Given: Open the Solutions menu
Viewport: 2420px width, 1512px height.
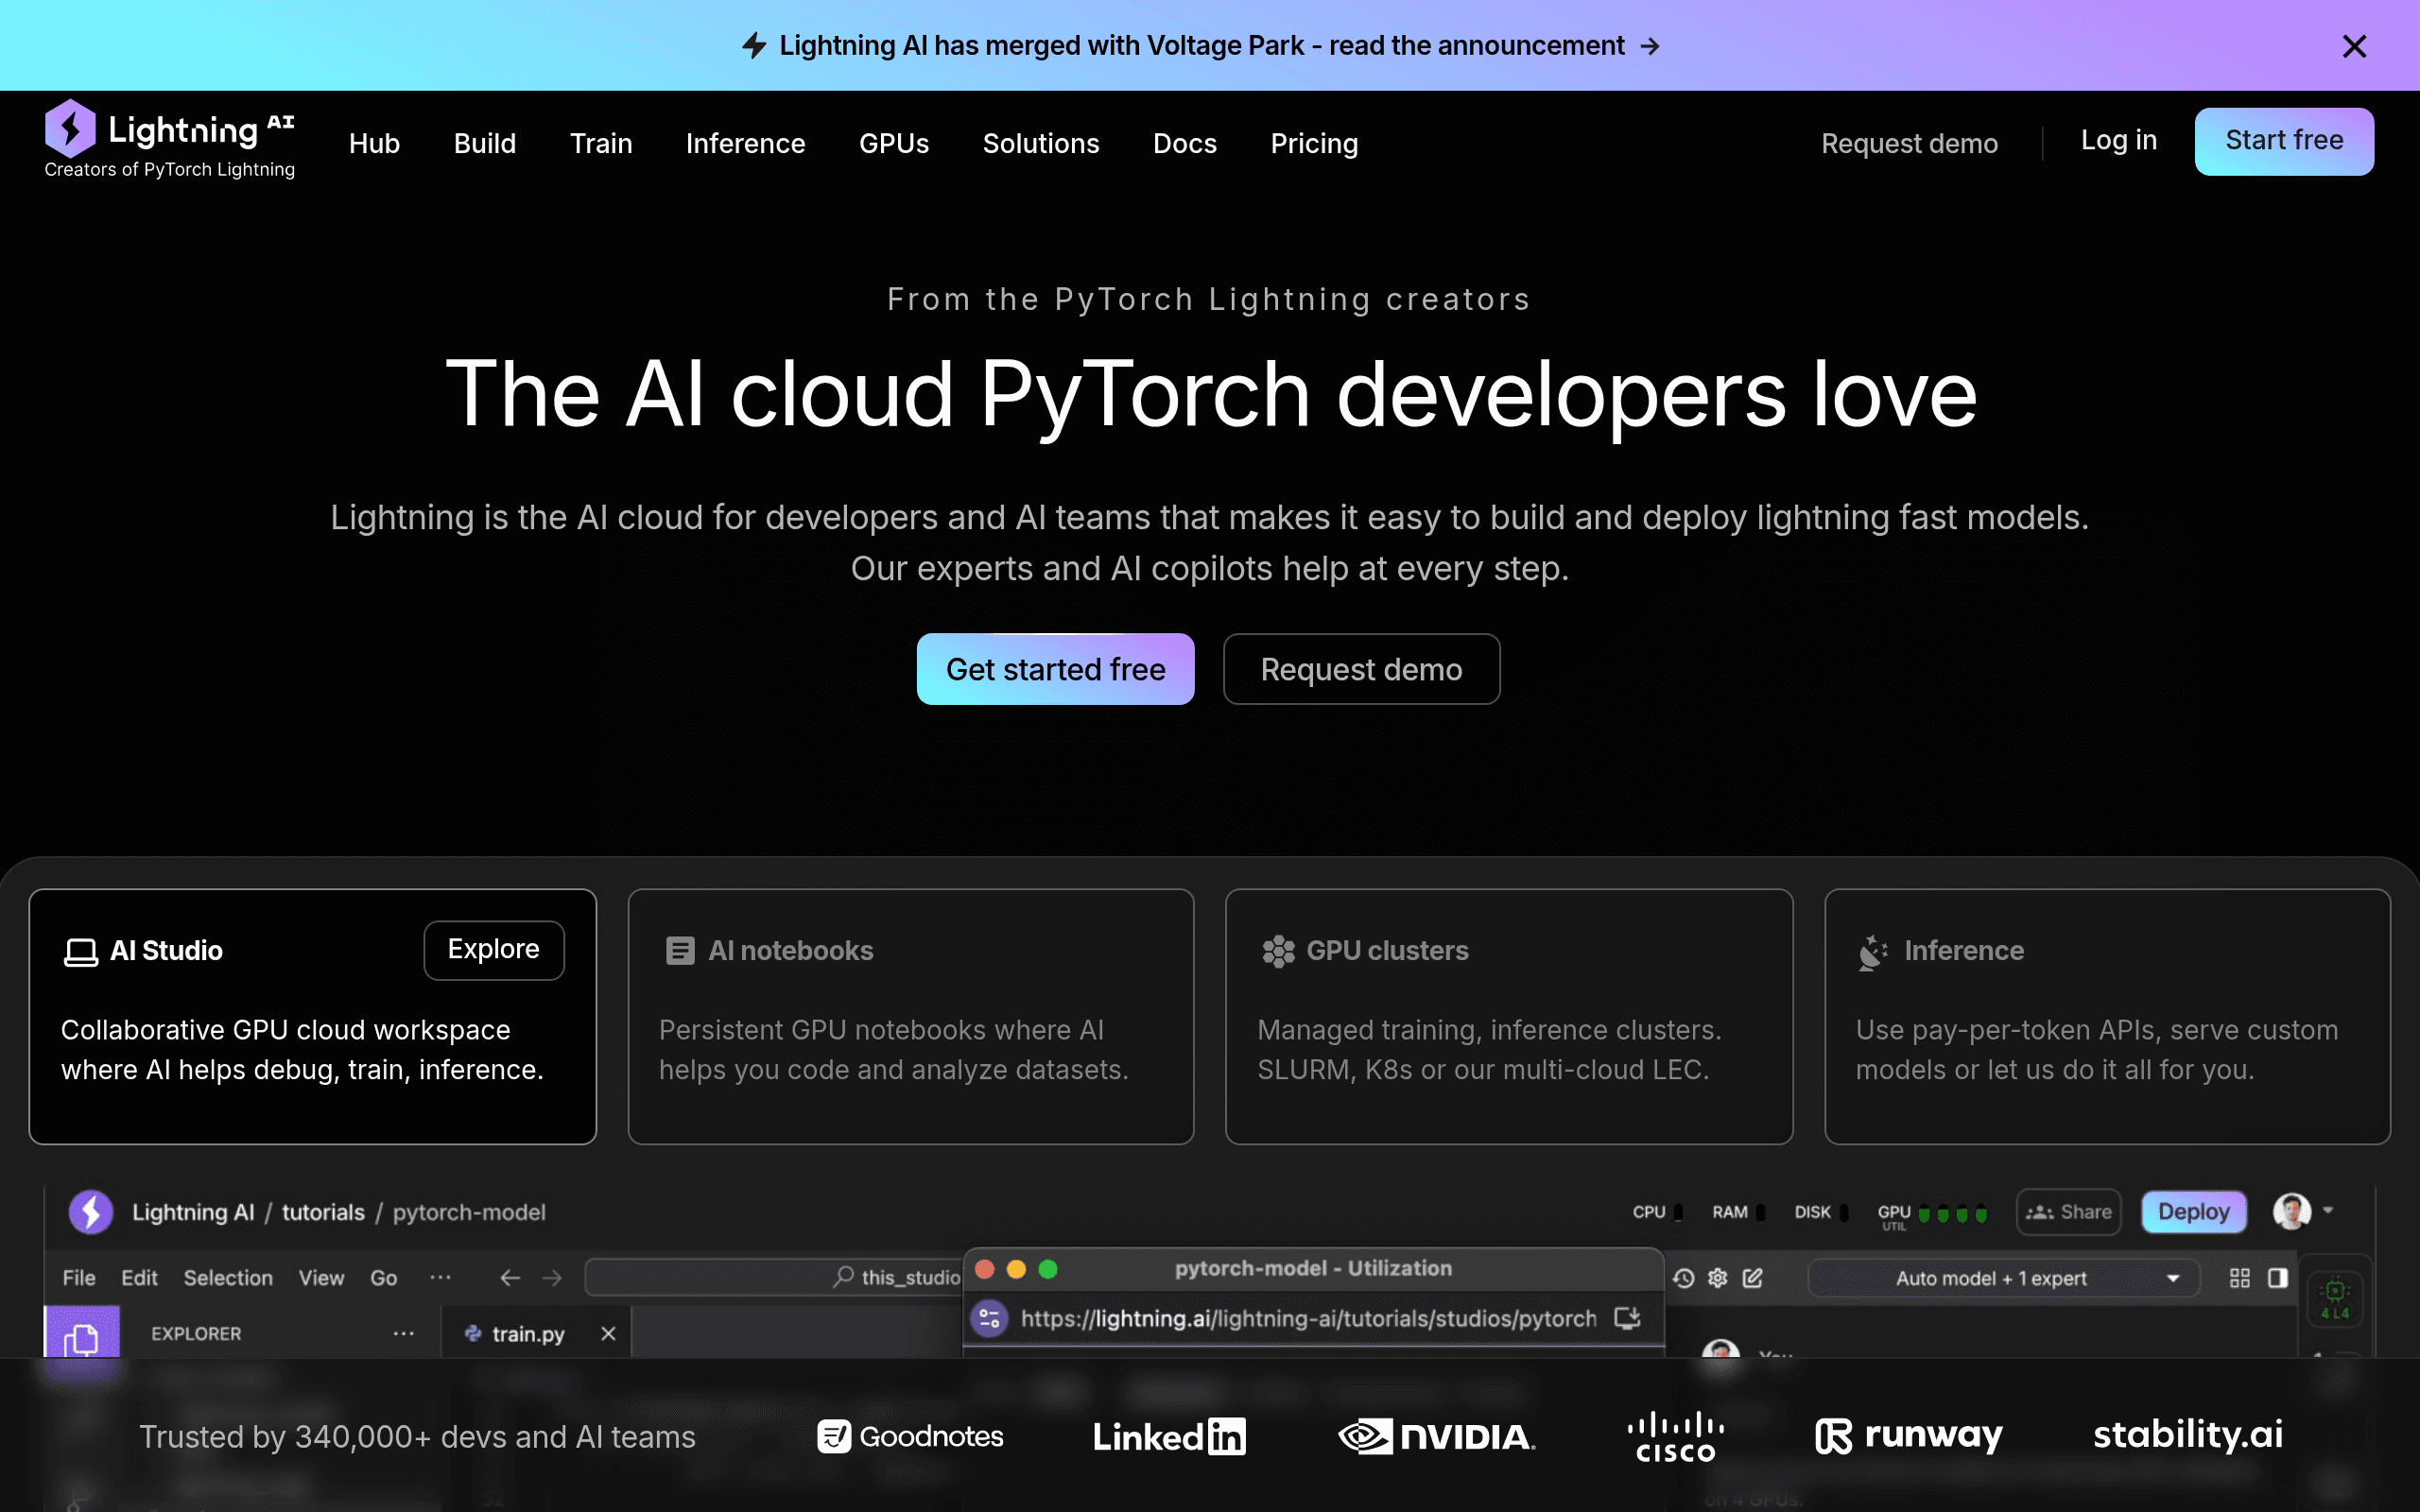Looking at the screenshot, I should click(1041, 143).
